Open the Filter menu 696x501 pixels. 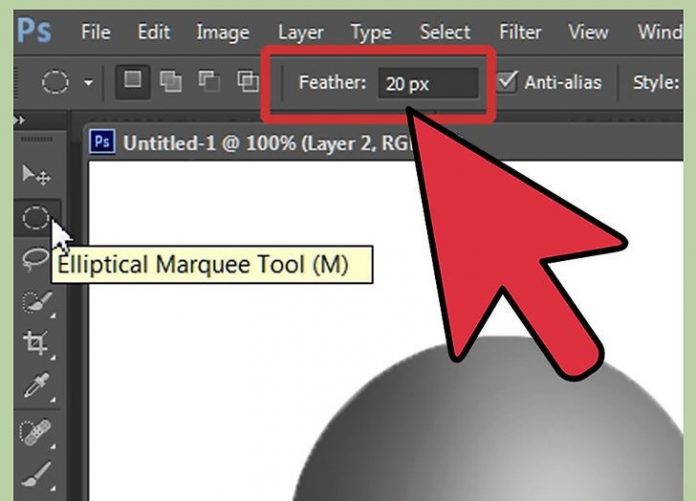pyautogui.click(x=520, y=32)
